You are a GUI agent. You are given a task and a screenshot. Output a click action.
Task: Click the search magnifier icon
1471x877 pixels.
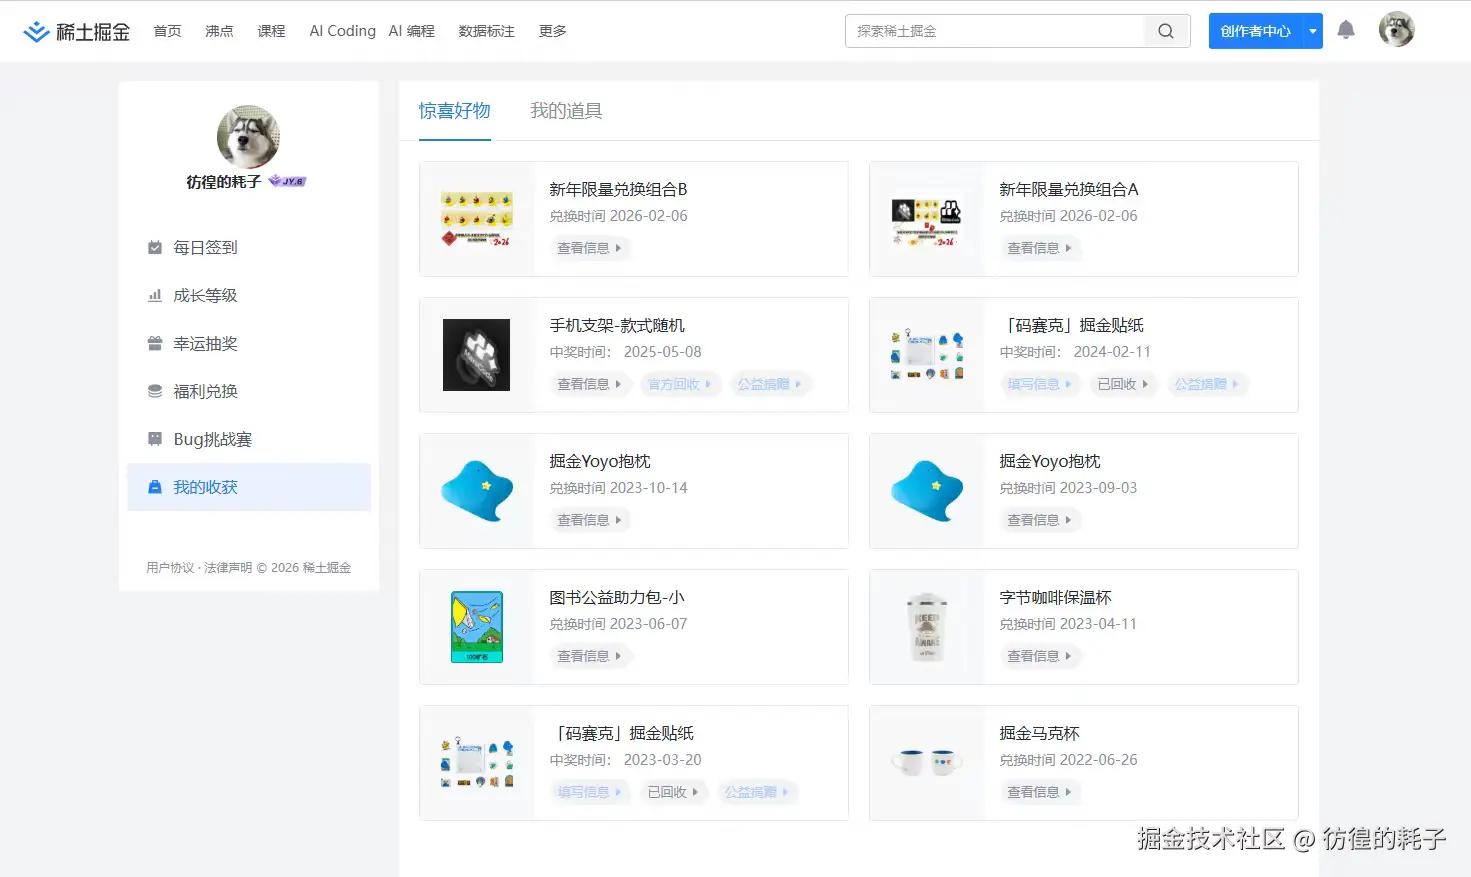[1165, 31]
